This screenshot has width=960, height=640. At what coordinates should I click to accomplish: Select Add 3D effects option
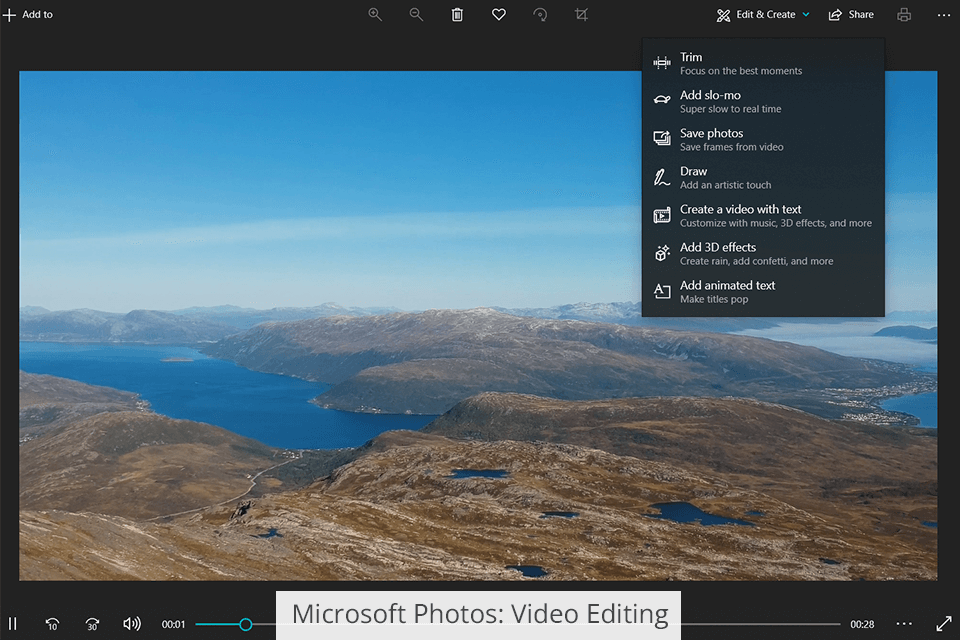[x=762, y=253]
